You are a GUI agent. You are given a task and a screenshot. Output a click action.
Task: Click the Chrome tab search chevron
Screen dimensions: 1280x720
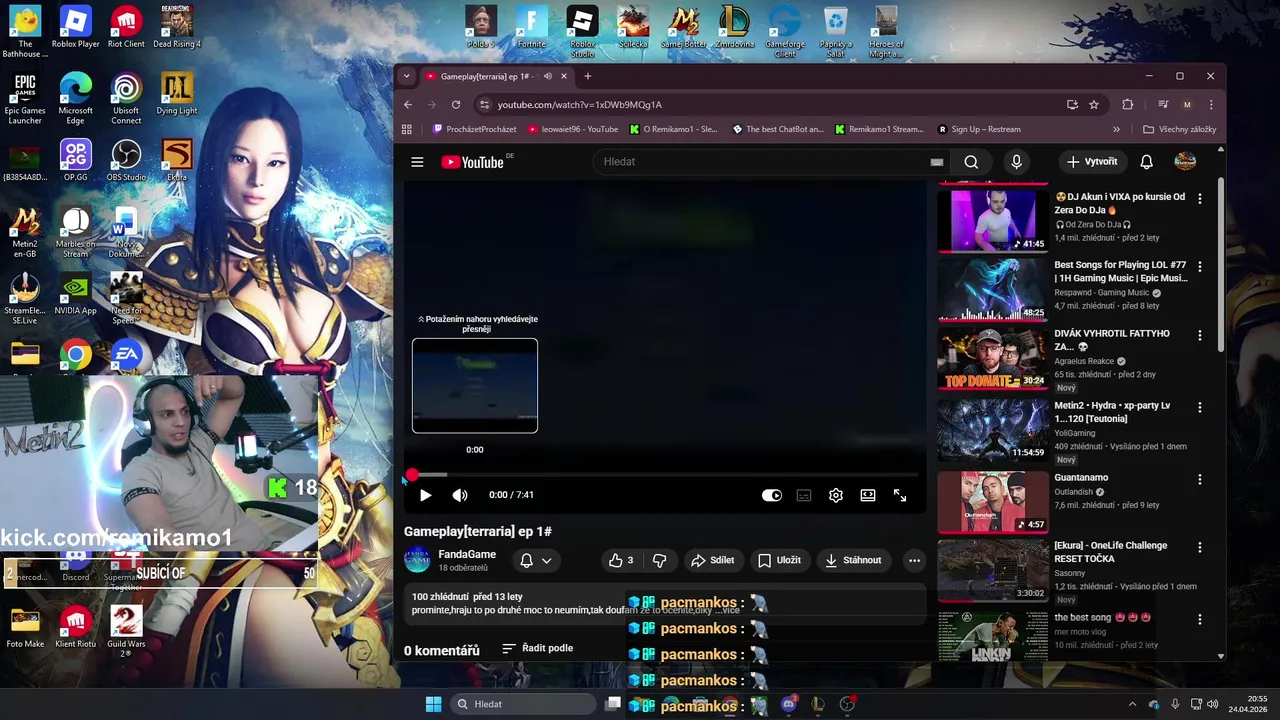pos(406,76)
